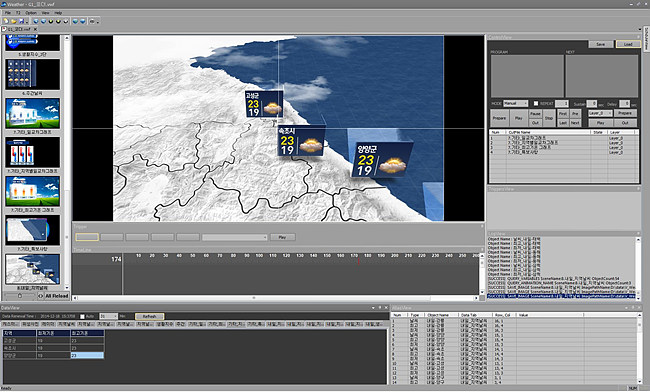Click the Prepare button beside Layer_0 dropdown
Image resolution: width=650 pixels, height=392 pixels.
coord(625,113)
